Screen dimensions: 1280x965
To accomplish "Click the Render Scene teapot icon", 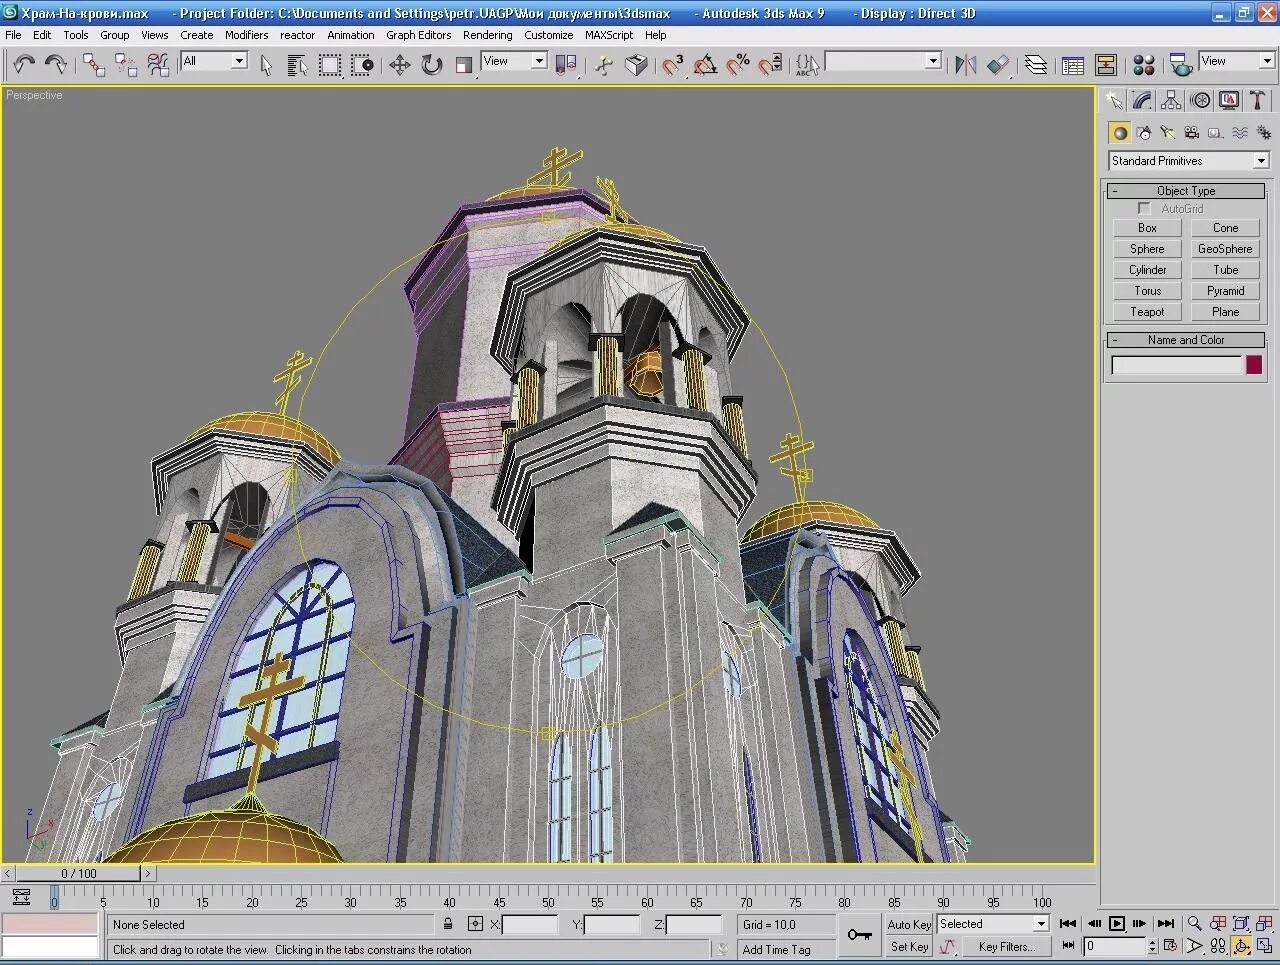I will [1181, 65].
